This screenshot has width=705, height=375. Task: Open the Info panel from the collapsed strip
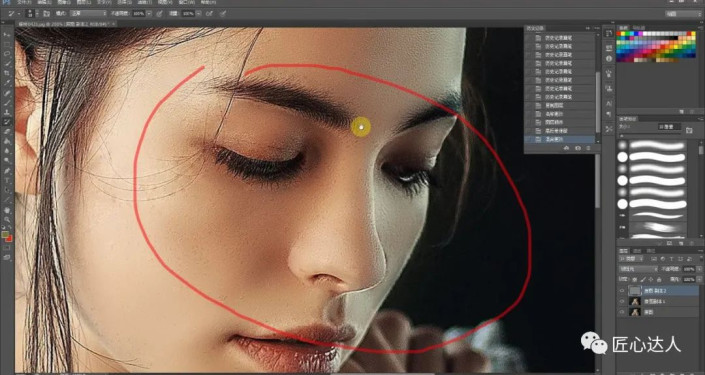tap(609, 59)
